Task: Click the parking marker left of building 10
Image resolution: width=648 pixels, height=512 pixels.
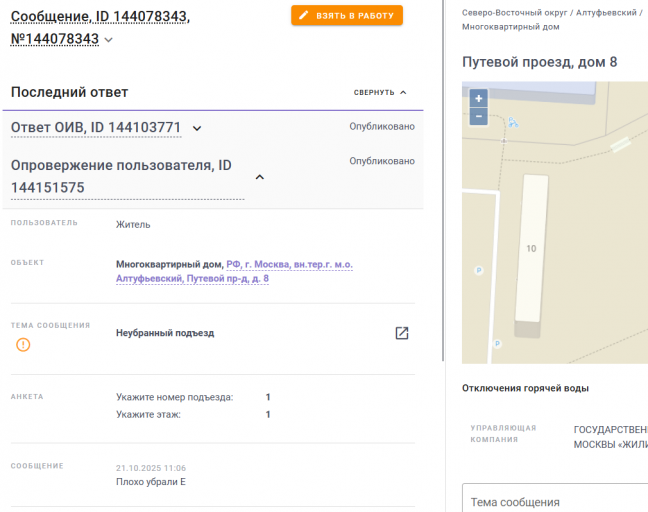Action: point(479,271)
